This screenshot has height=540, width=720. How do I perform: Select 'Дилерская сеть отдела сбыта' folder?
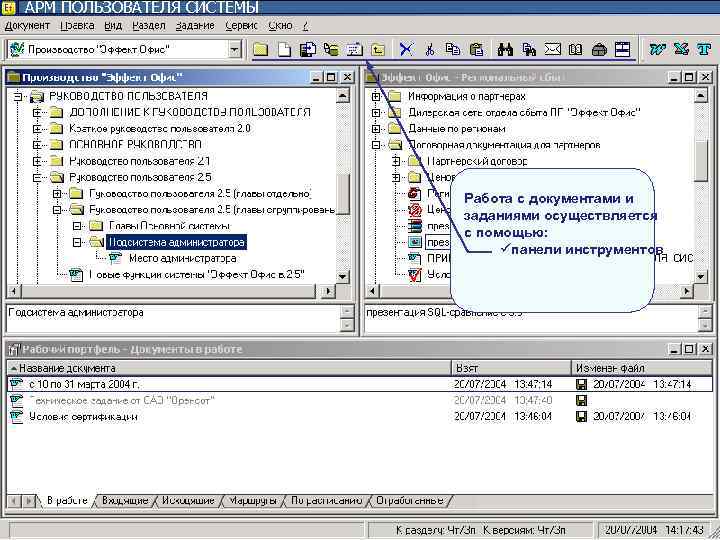524,112
